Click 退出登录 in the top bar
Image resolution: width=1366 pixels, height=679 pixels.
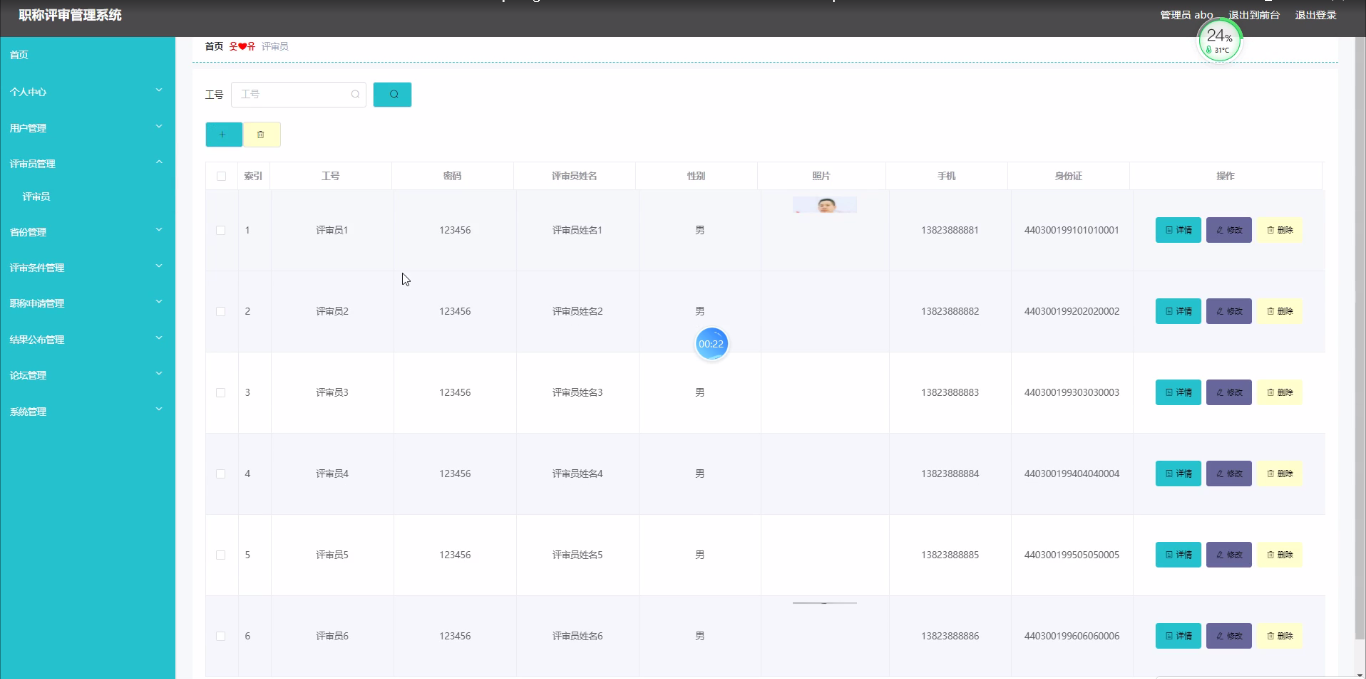point(1316,15)
